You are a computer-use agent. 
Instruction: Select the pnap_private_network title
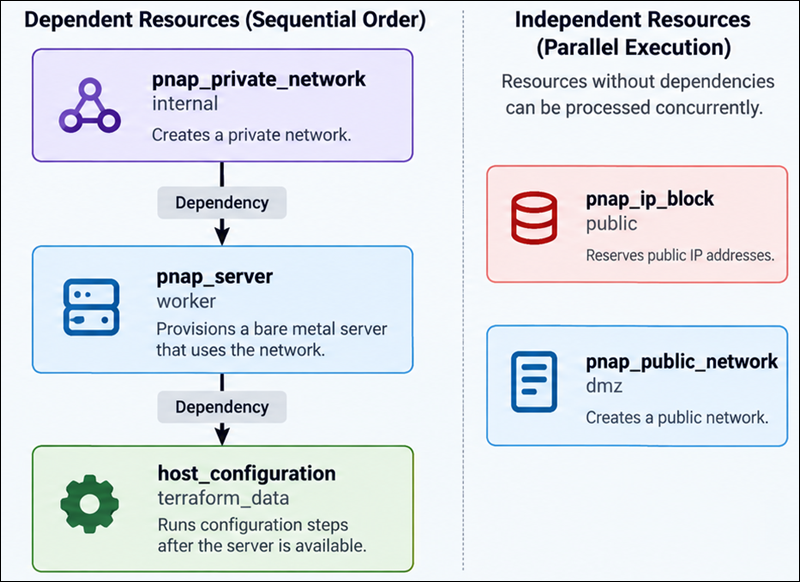259,80
